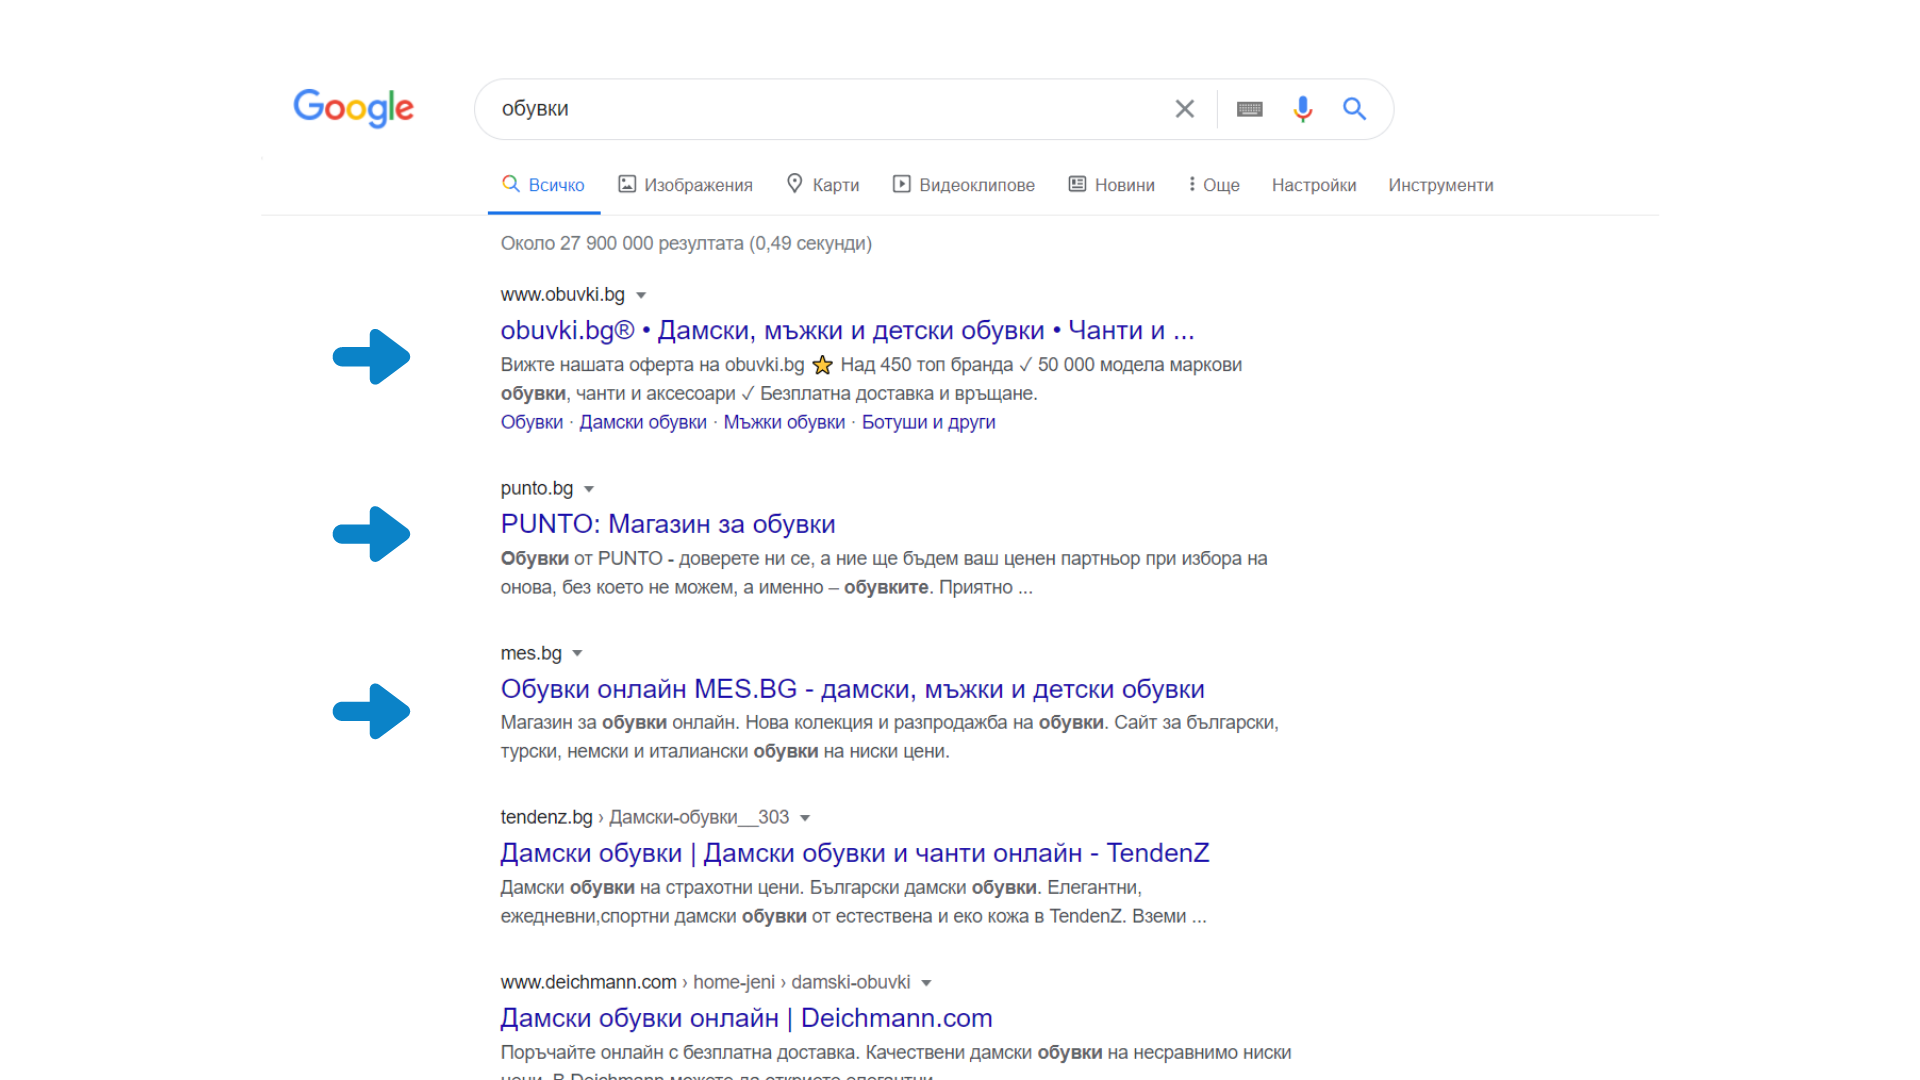
Task: Click the image icon beside Изображения
Action: pyautogui.click(x=627, y=184)
